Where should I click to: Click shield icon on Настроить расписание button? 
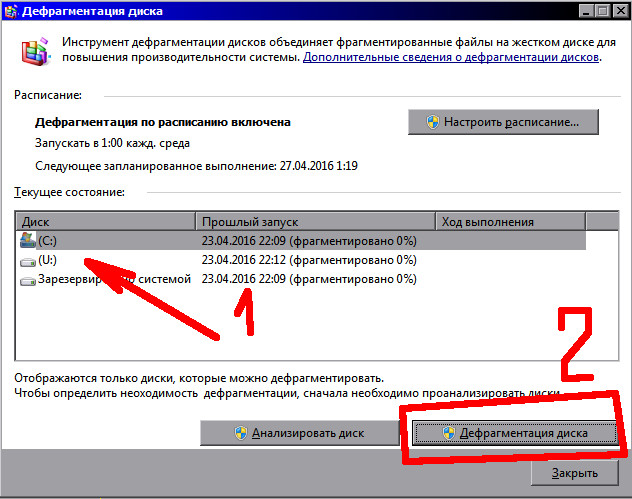[x=434, y=121]
